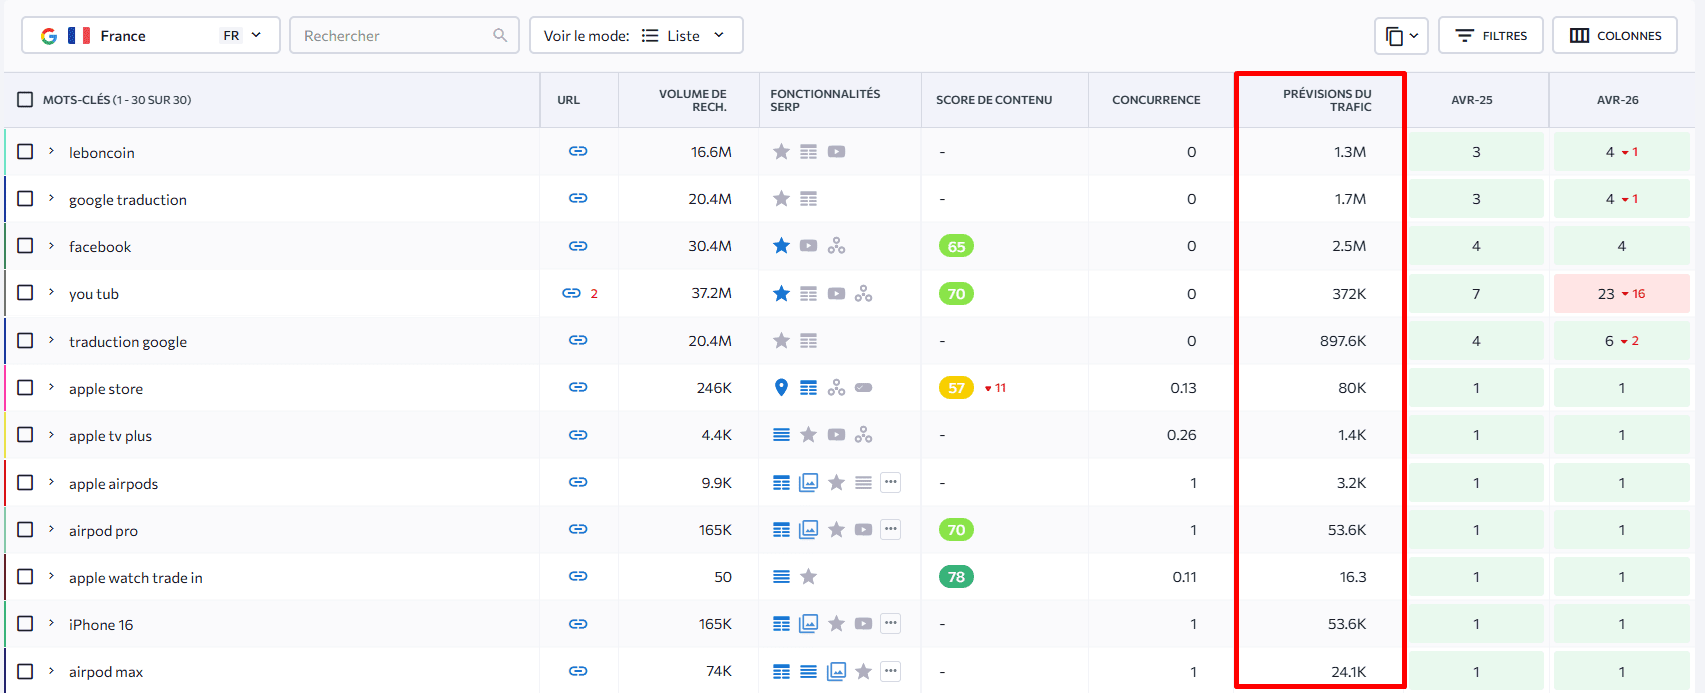This screenshot has height=693, width=1705.
Task: Open the Voir le mode Liste dropdown
Action: (x=636, y=35)
